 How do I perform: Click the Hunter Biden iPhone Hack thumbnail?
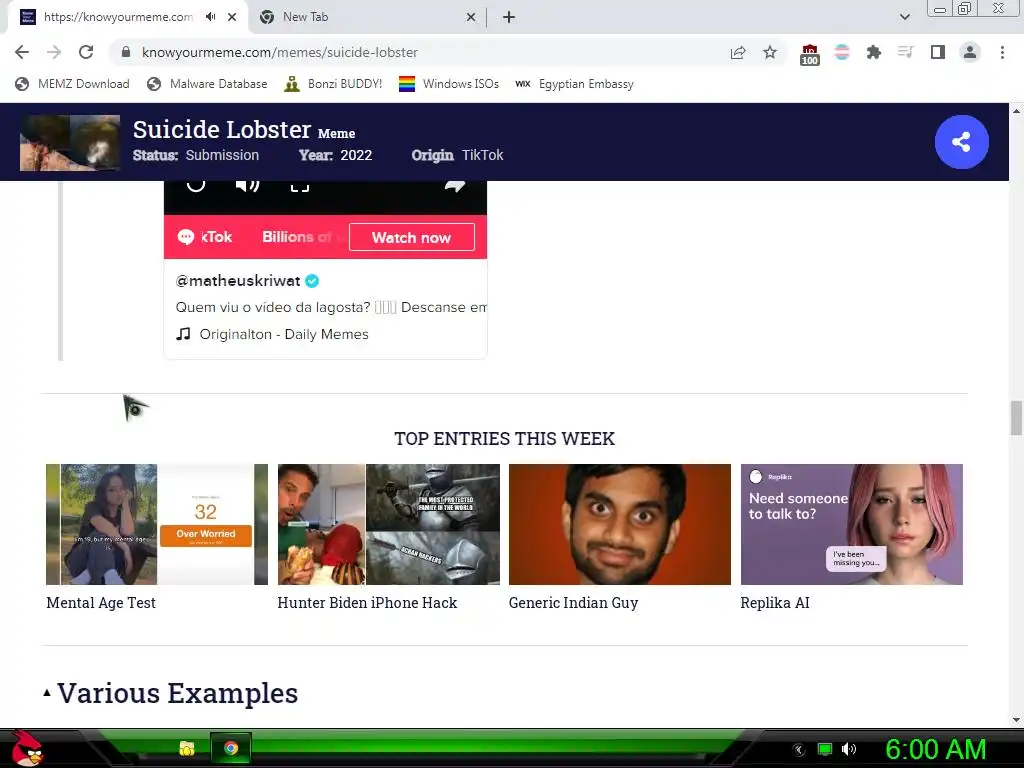point(389,524)
